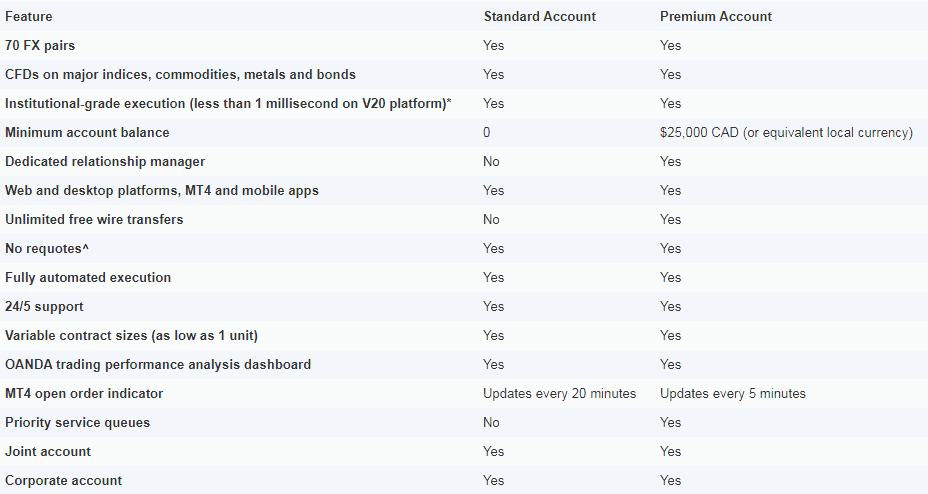Viewport: 928px width, 494px height.
Task: Click the Joint account feature label
Action: pyautogui.click(x=48, y=451)
